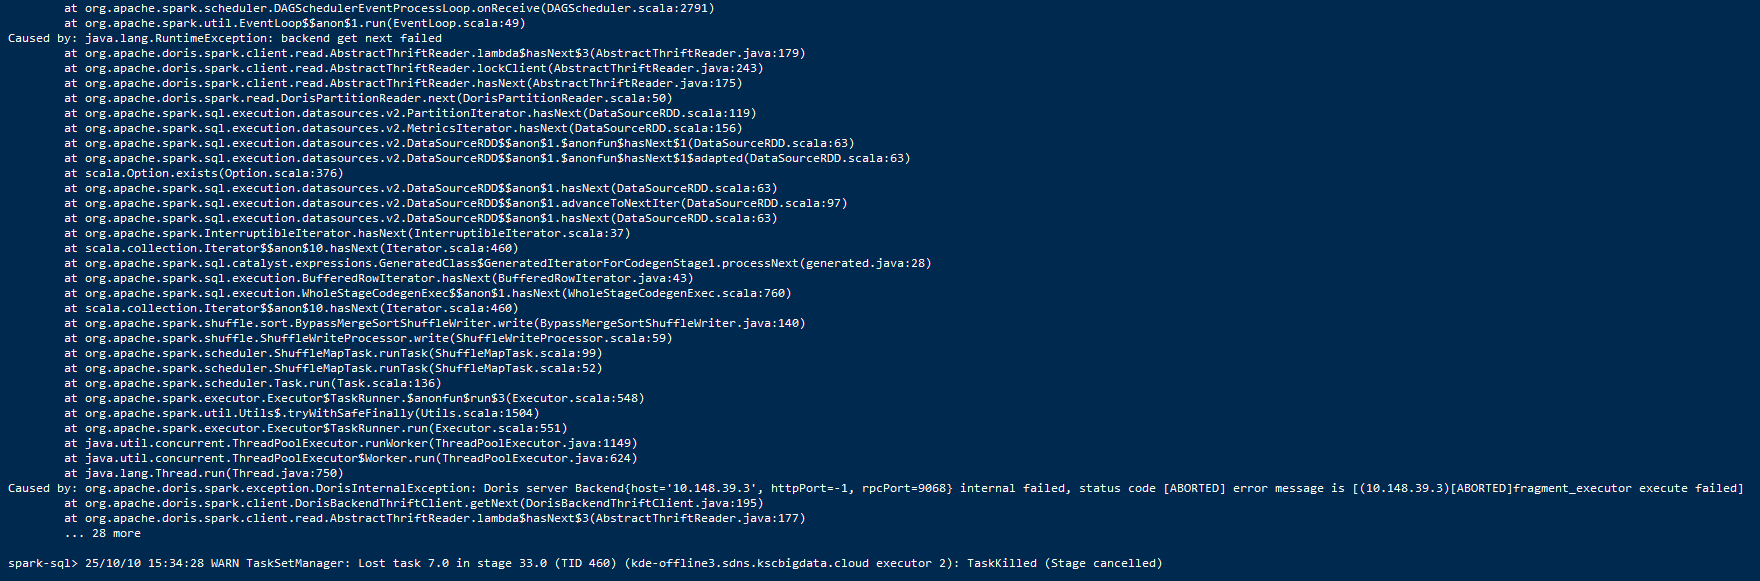Click the DAGSchedulerEventProcessLoop.onReceive frame
This screenshot has height=581, width=1760.
tap(400, 9)
